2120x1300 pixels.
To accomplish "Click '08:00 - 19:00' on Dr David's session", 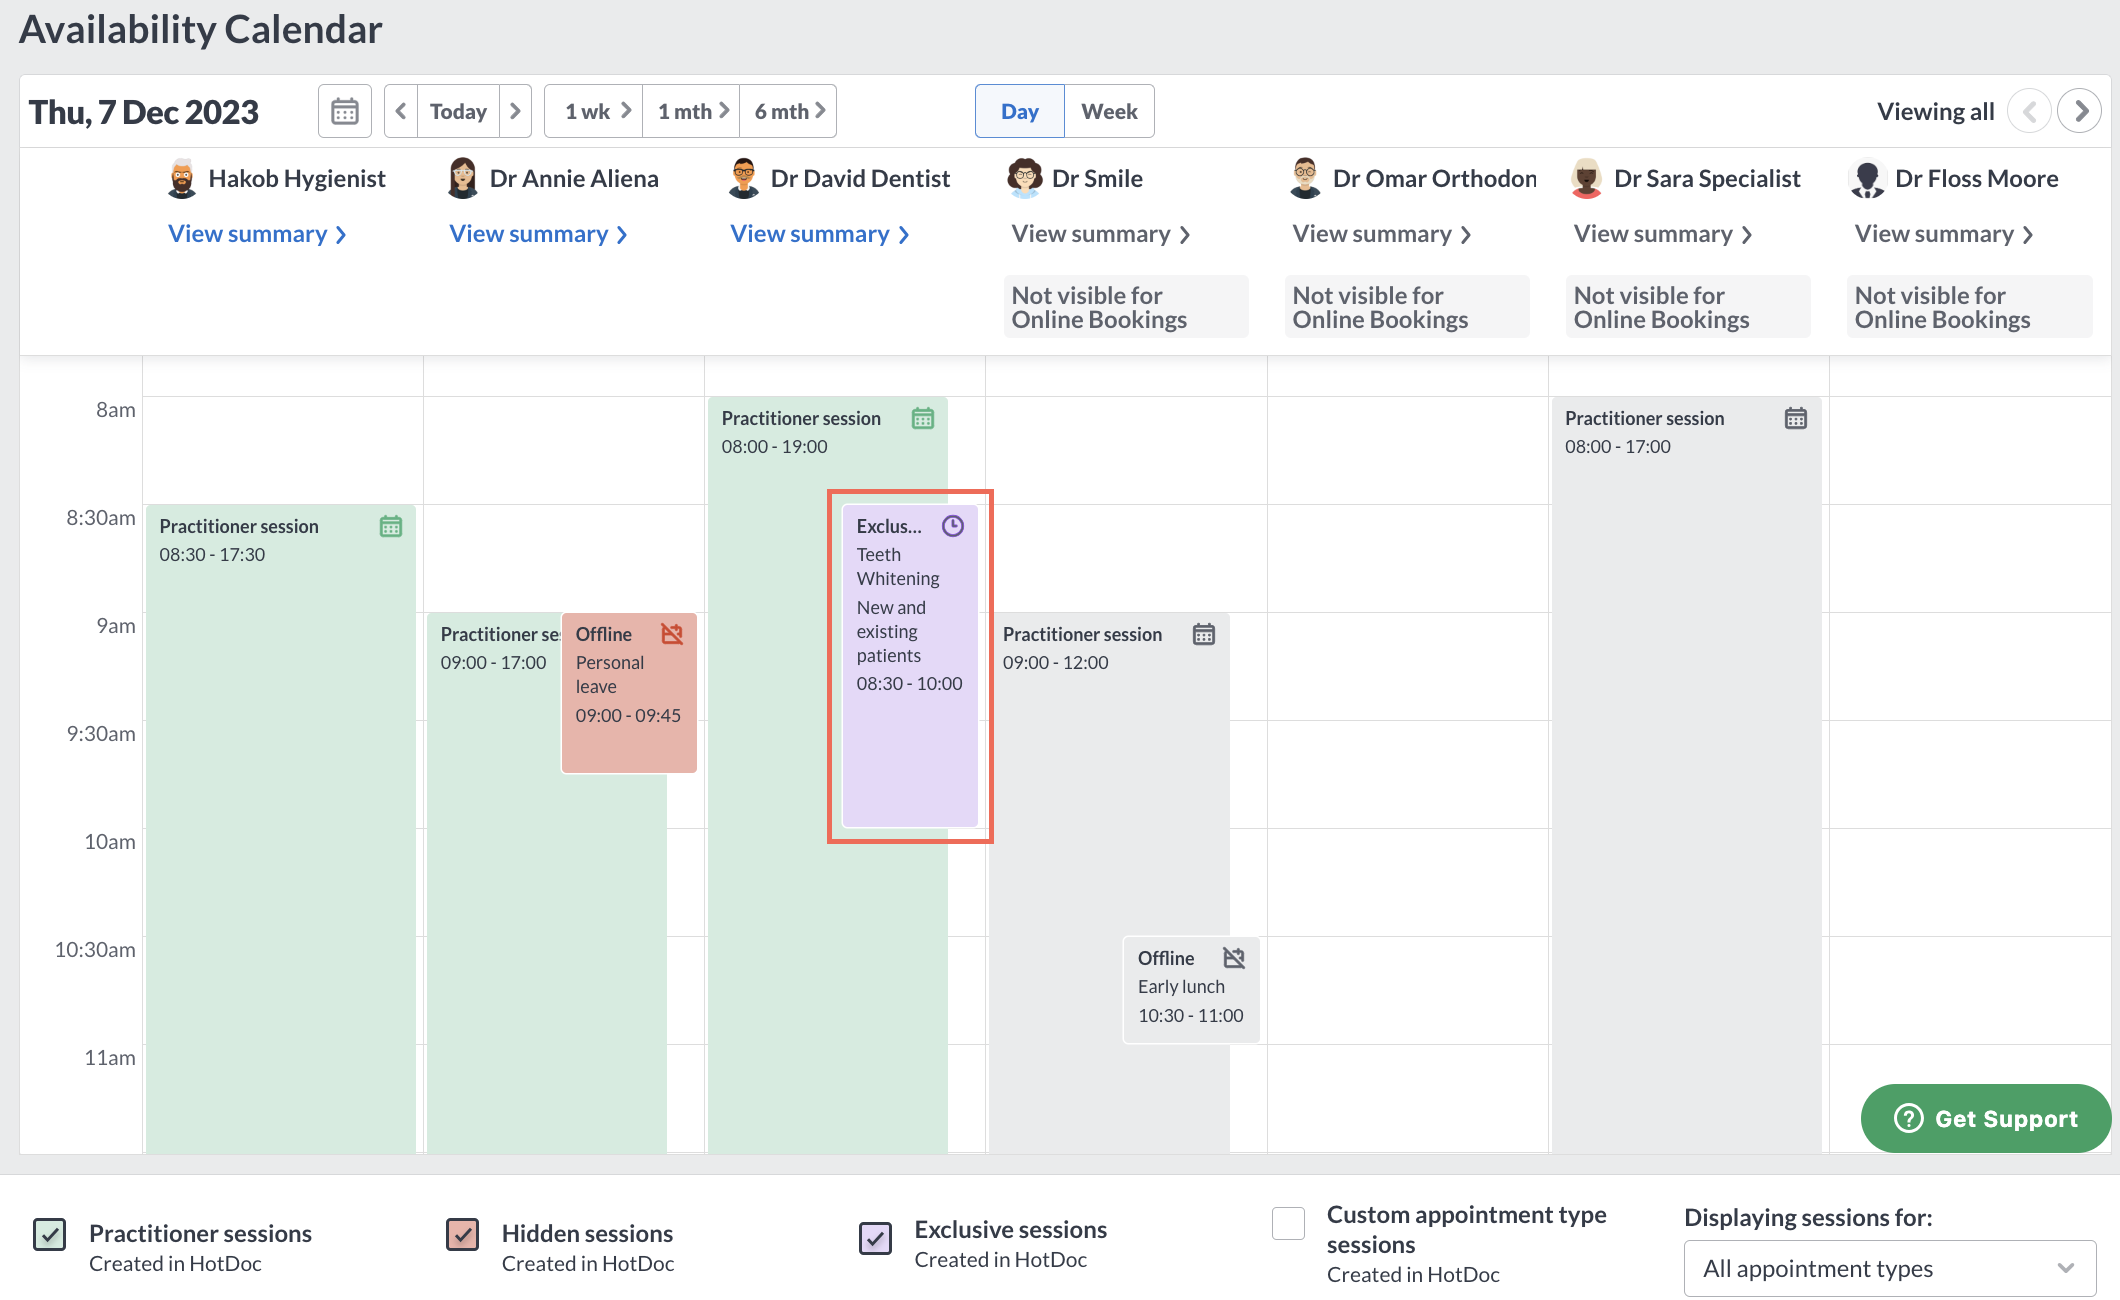I will click(x=775, y=446).
